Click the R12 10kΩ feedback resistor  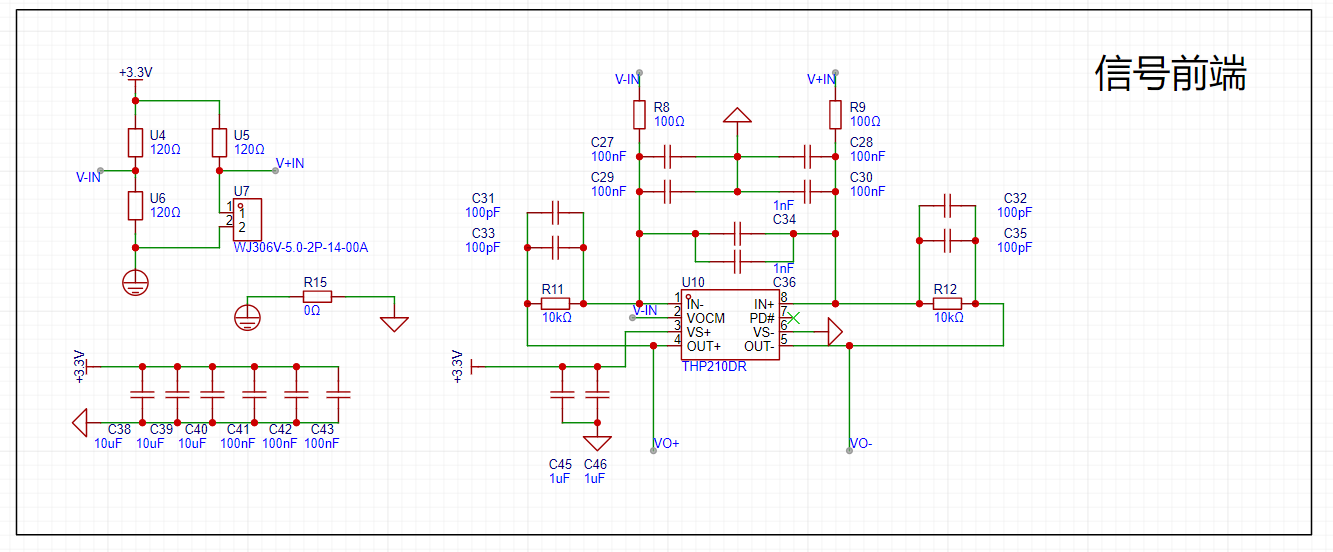pyautogui.click(x=946, y=303)
